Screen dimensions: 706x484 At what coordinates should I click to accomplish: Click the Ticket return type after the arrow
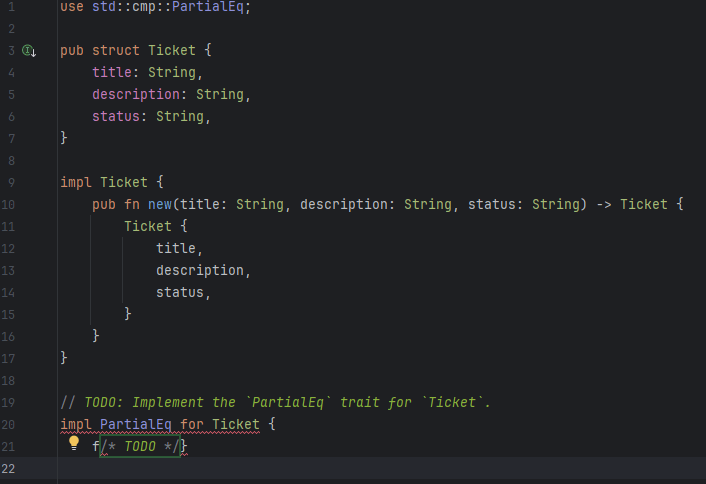pyautogui.click(x=643, y=204)
